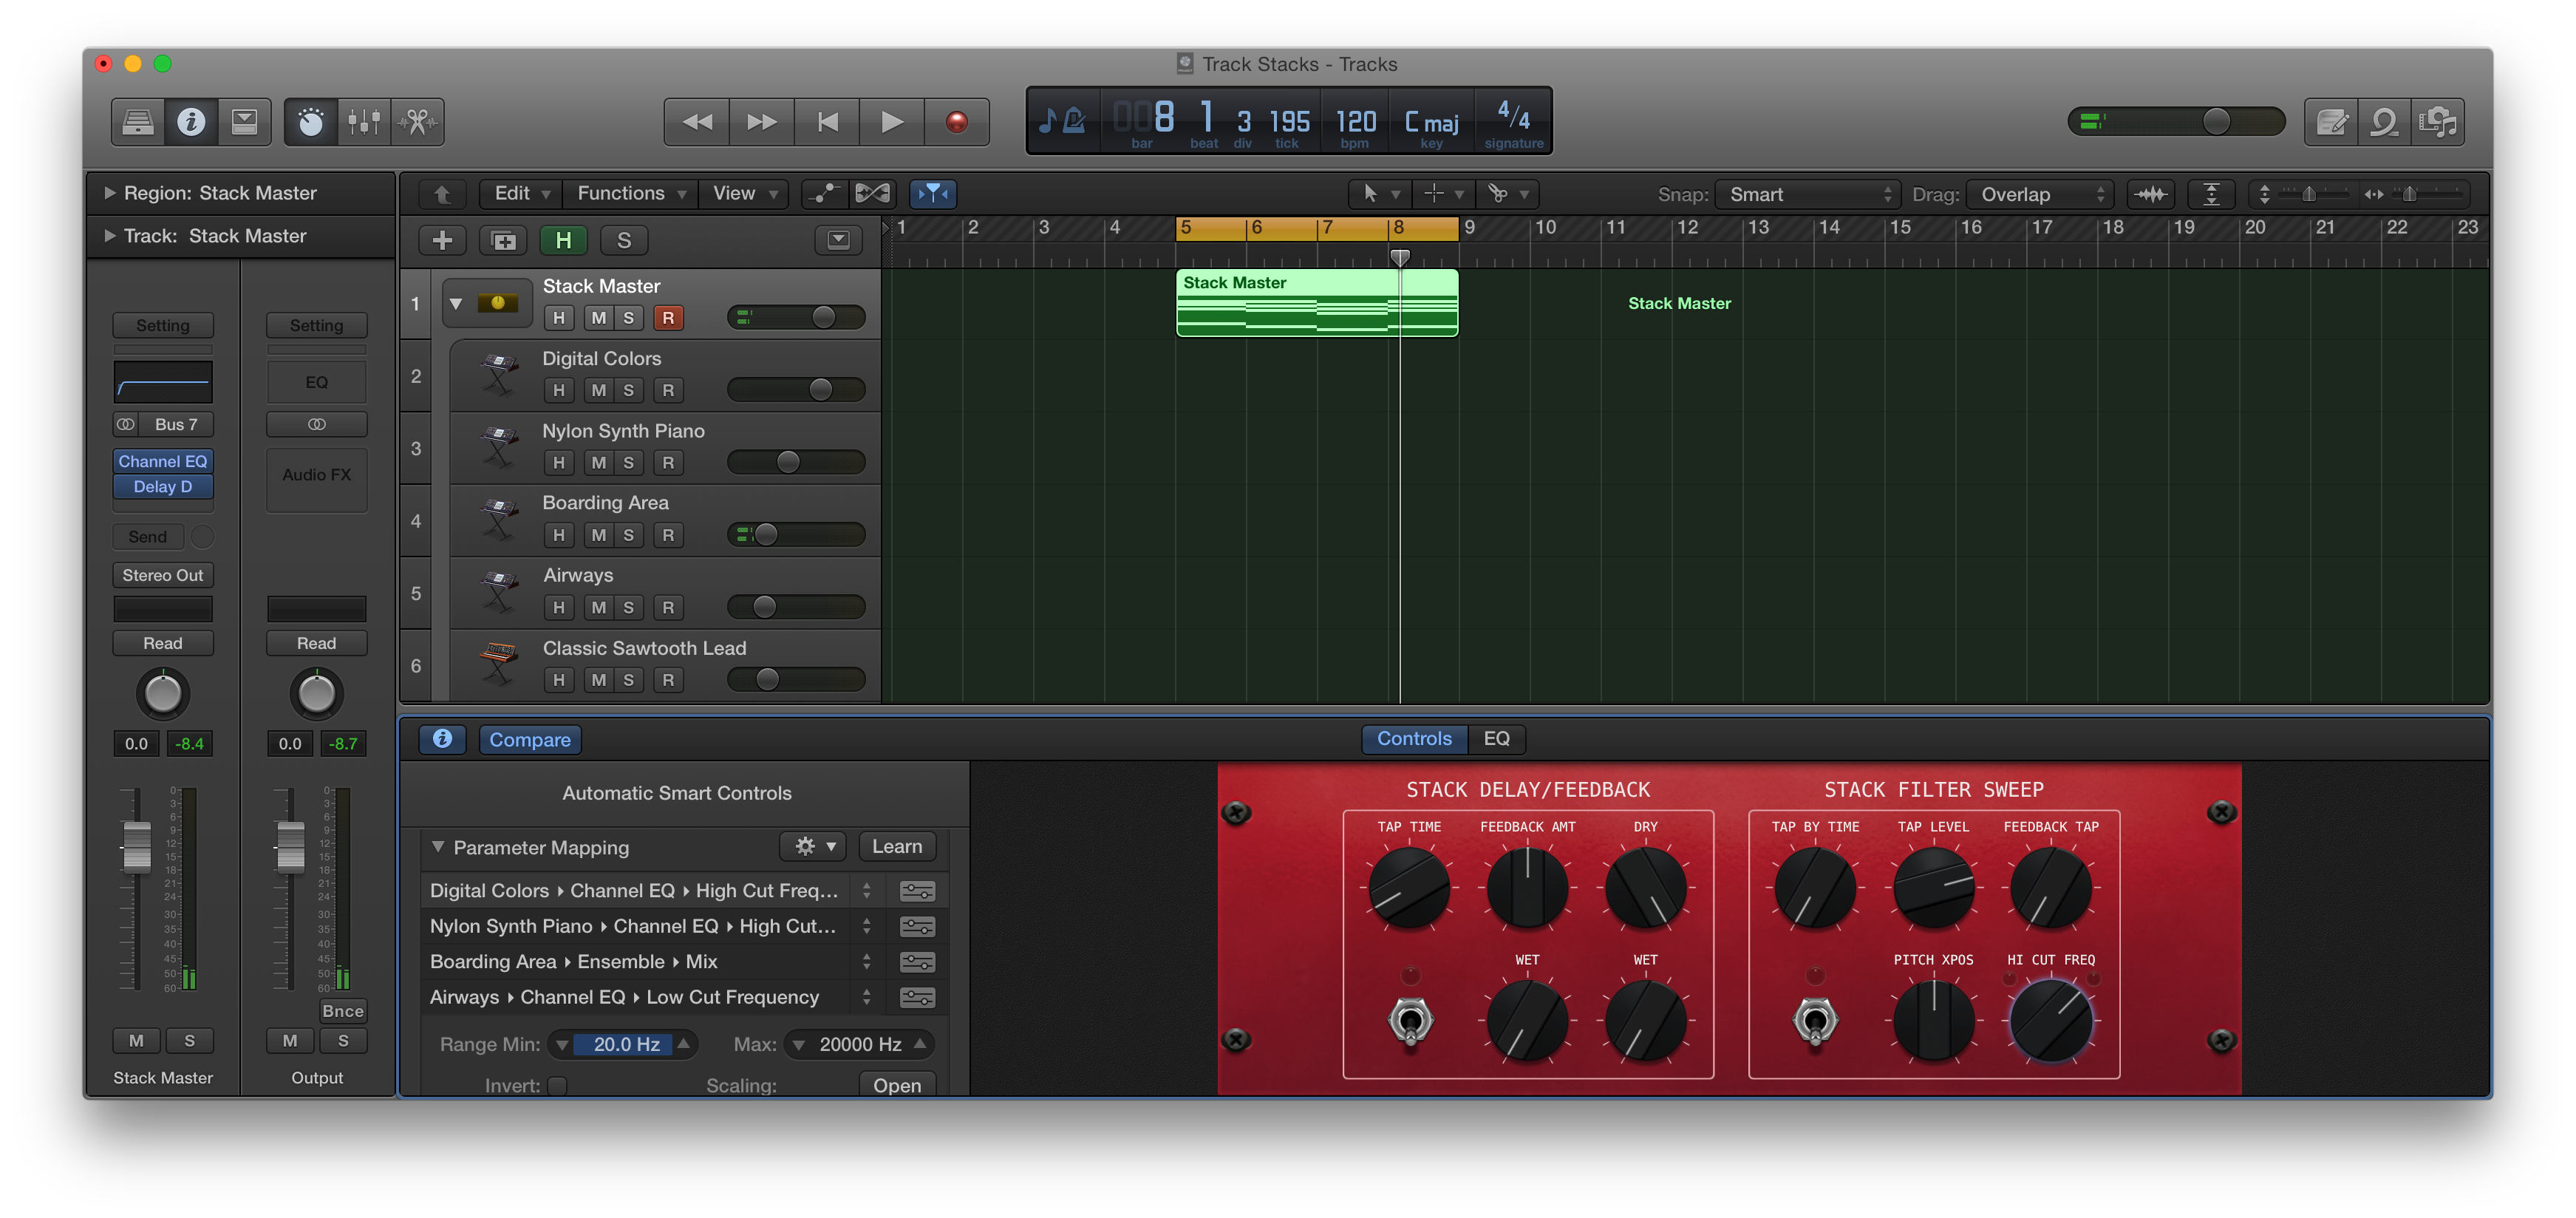Open the Loop Browser icon
2576x1218 pixels.
coord(2385,122)
